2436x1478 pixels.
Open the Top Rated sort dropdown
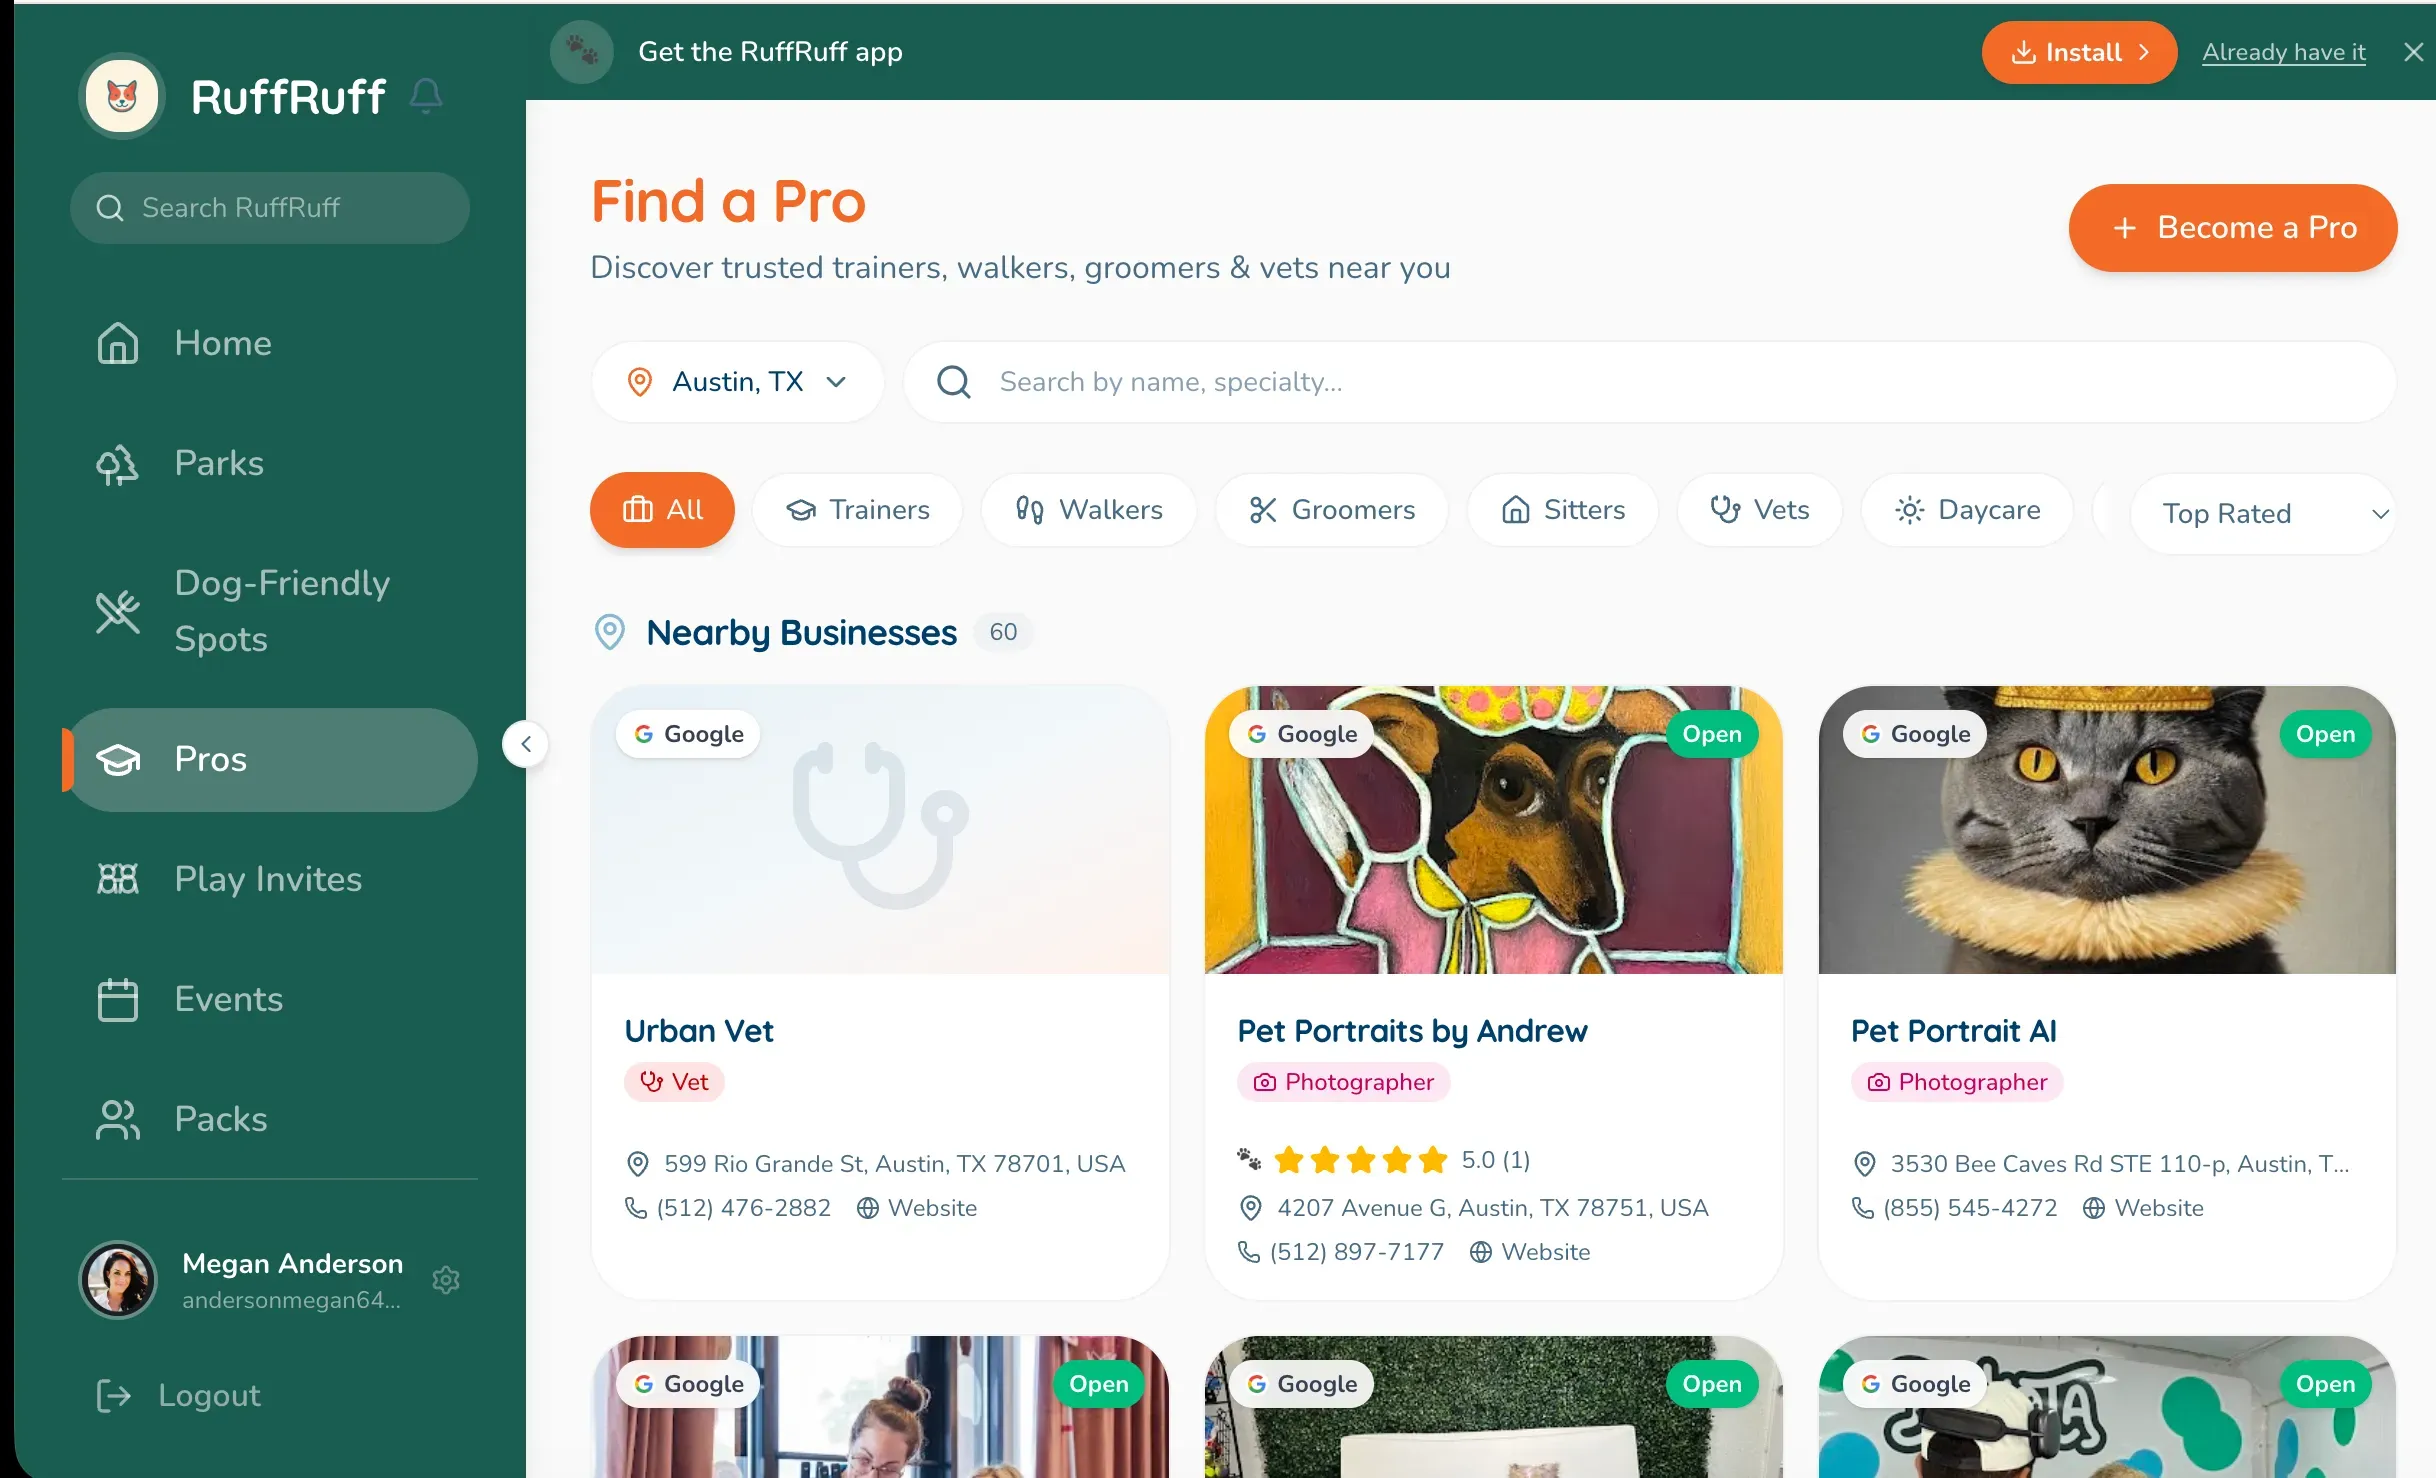tap(2264, 514)
